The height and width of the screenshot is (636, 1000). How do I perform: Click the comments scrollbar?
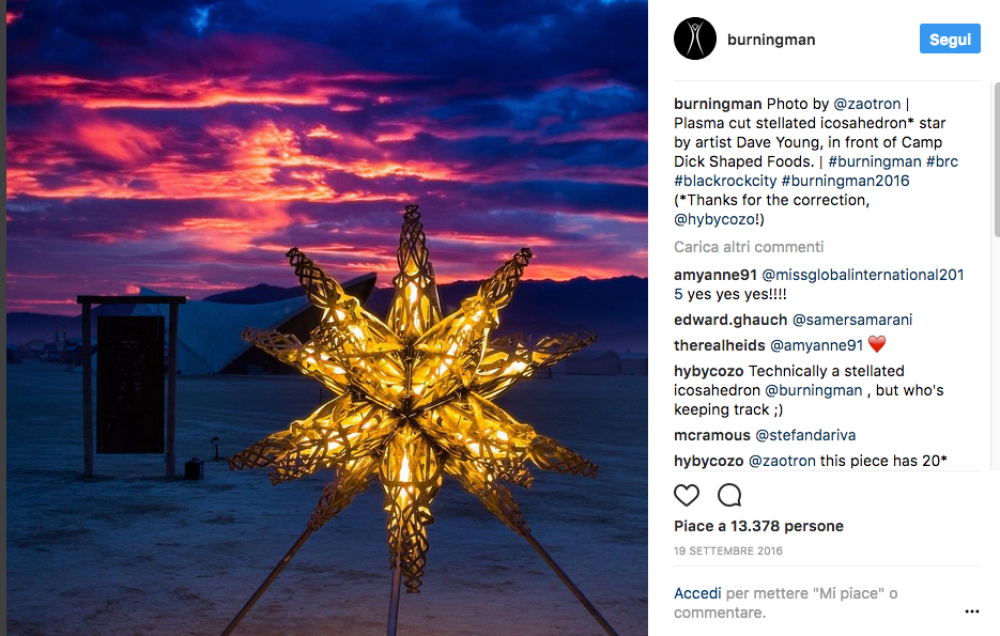995,150
